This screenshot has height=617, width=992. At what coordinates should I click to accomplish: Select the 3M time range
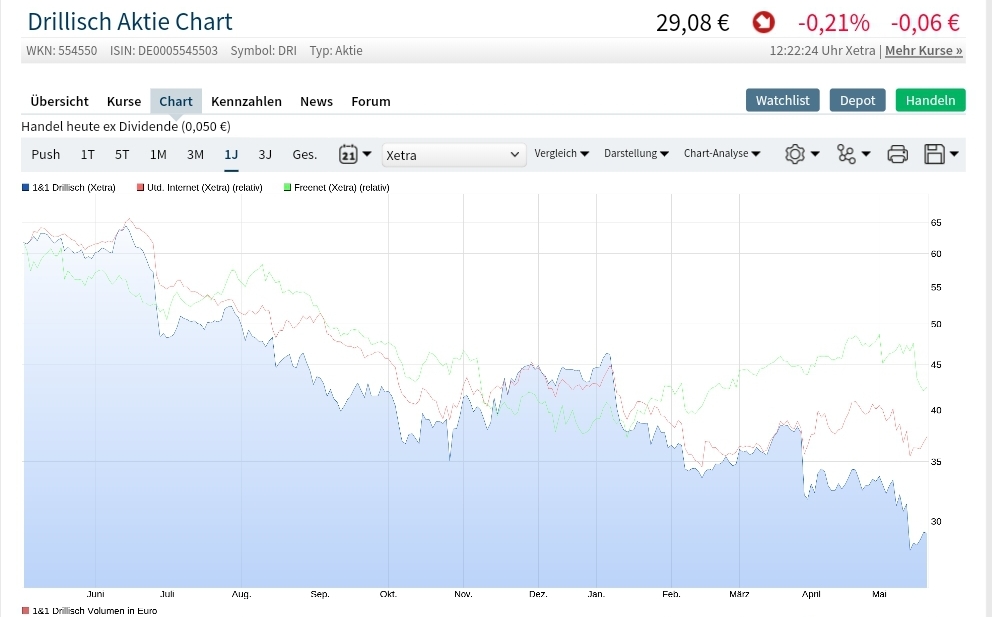[195, 154]
